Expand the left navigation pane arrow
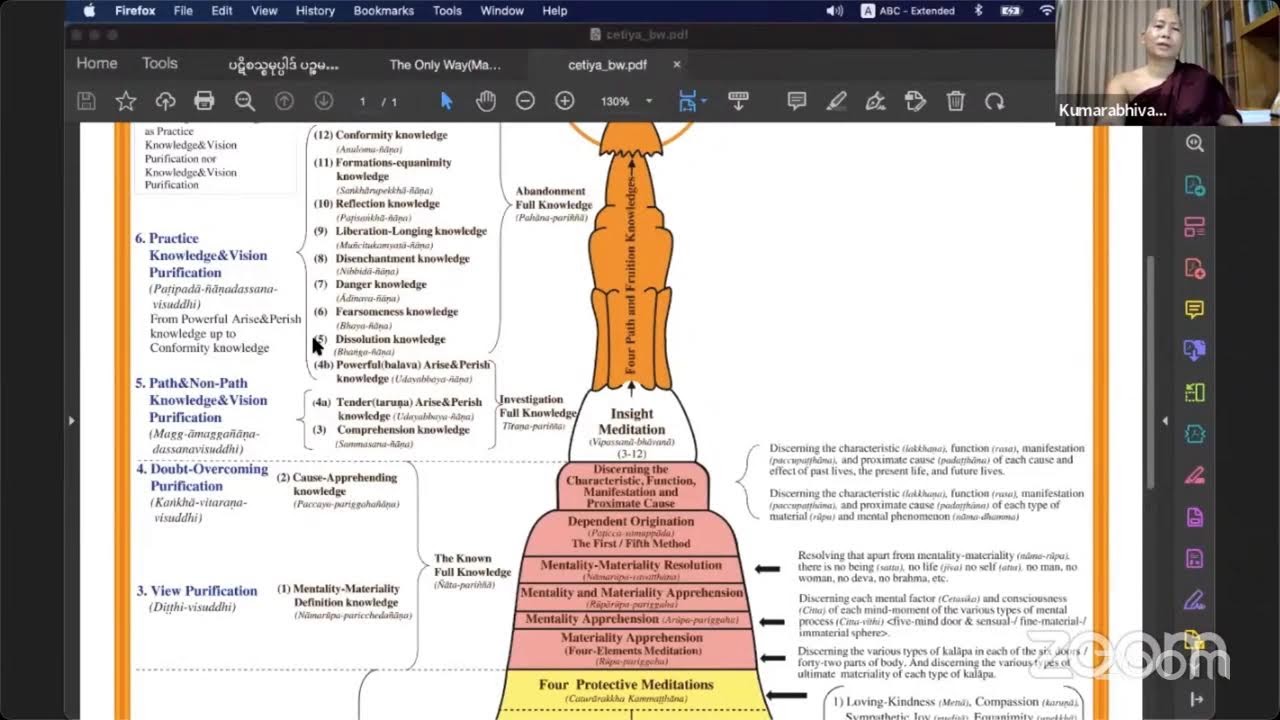Screen dimensions: 1280x720 coord(71,421)
